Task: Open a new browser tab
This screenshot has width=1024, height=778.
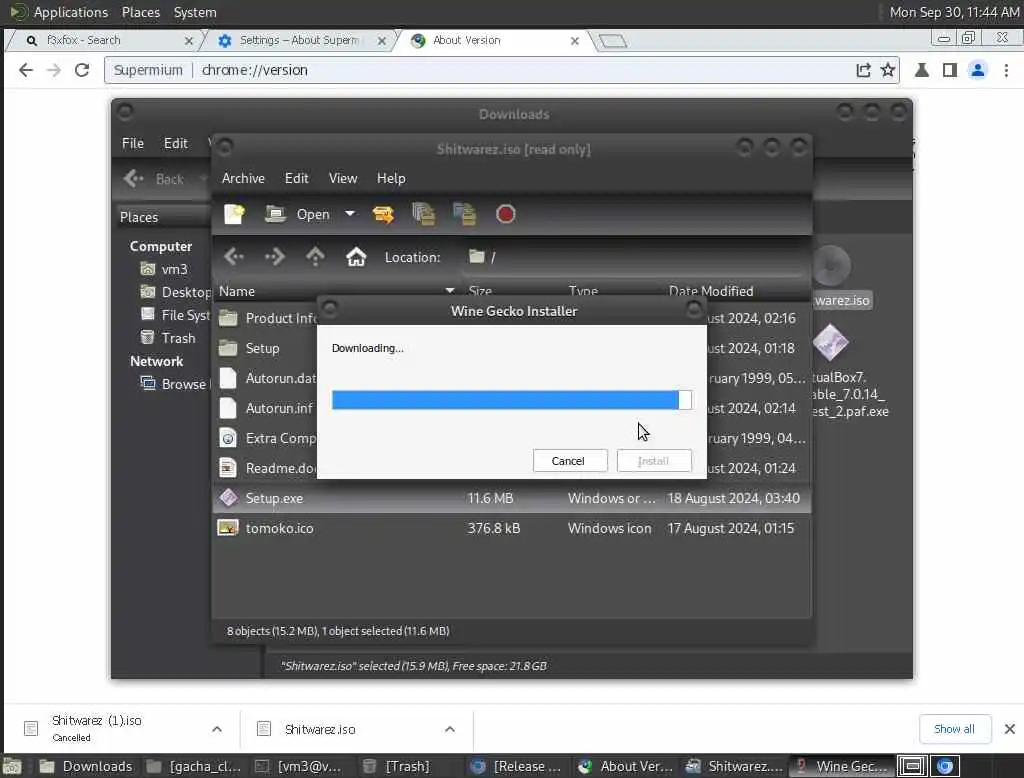Action: click(x=613, y=41)
